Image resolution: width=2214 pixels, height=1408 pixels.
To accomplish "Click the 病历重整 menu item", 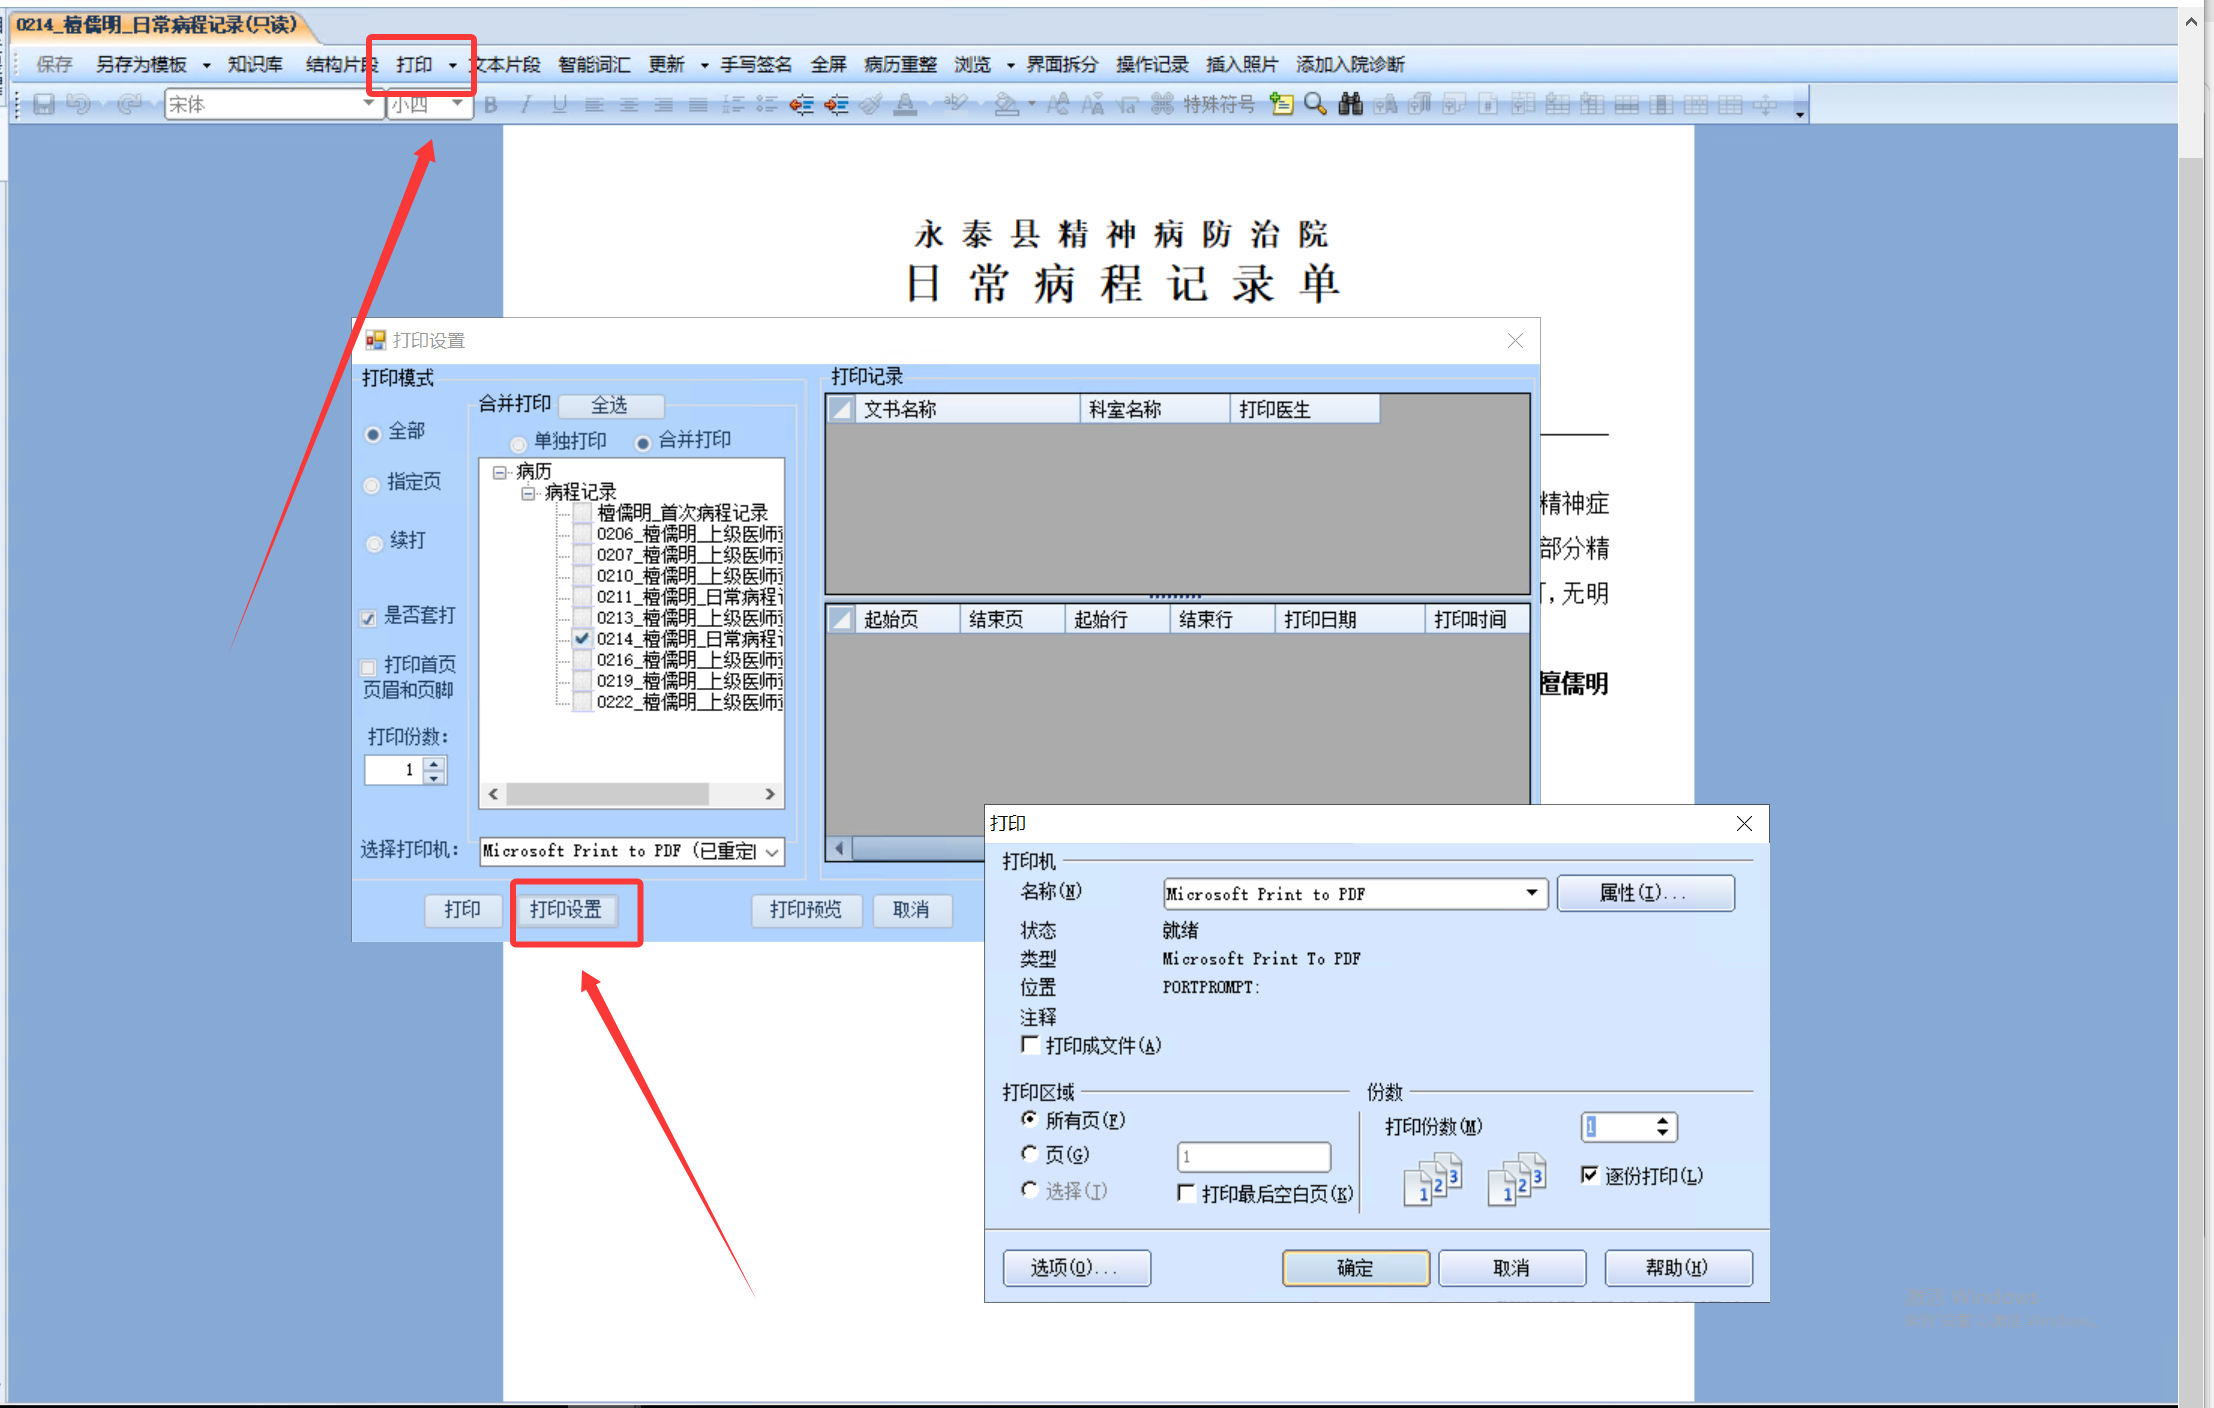I will [900, 65].
